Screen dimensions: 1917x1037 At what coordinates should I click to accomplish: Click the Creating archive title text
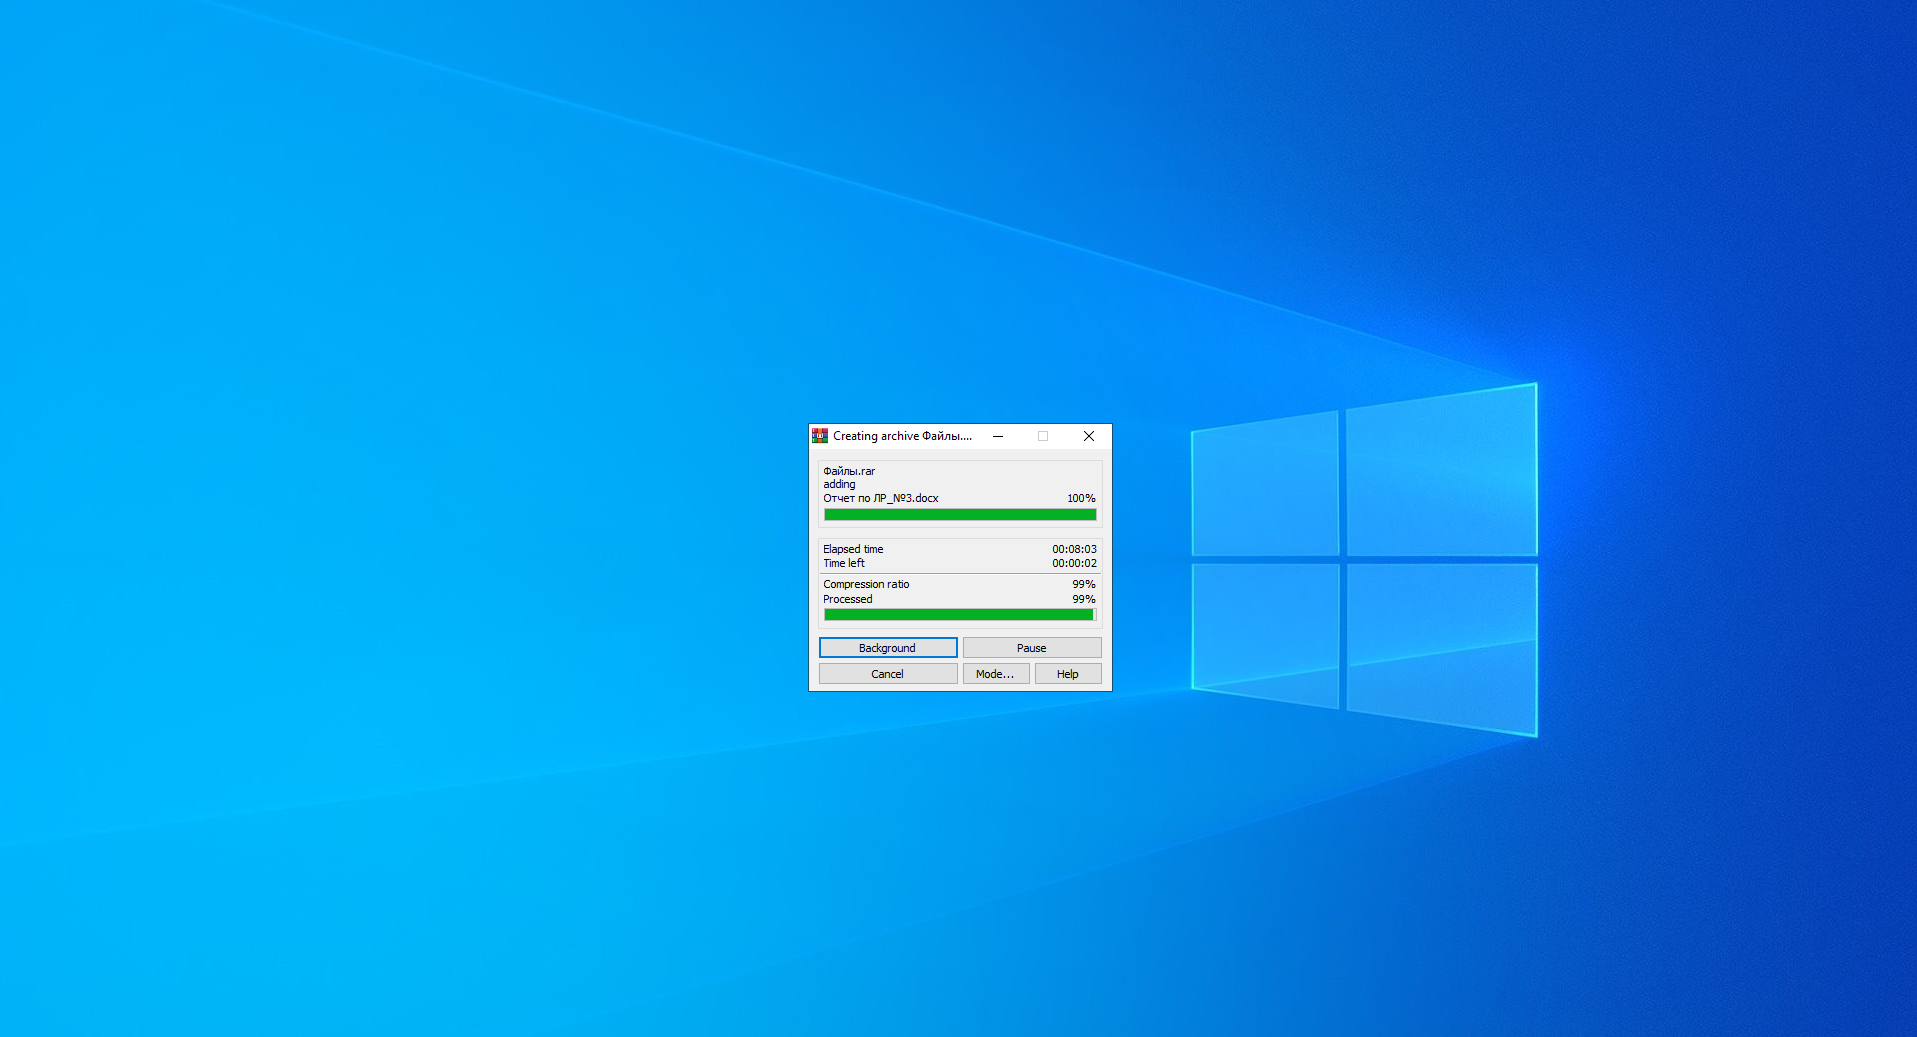(903, 436)
